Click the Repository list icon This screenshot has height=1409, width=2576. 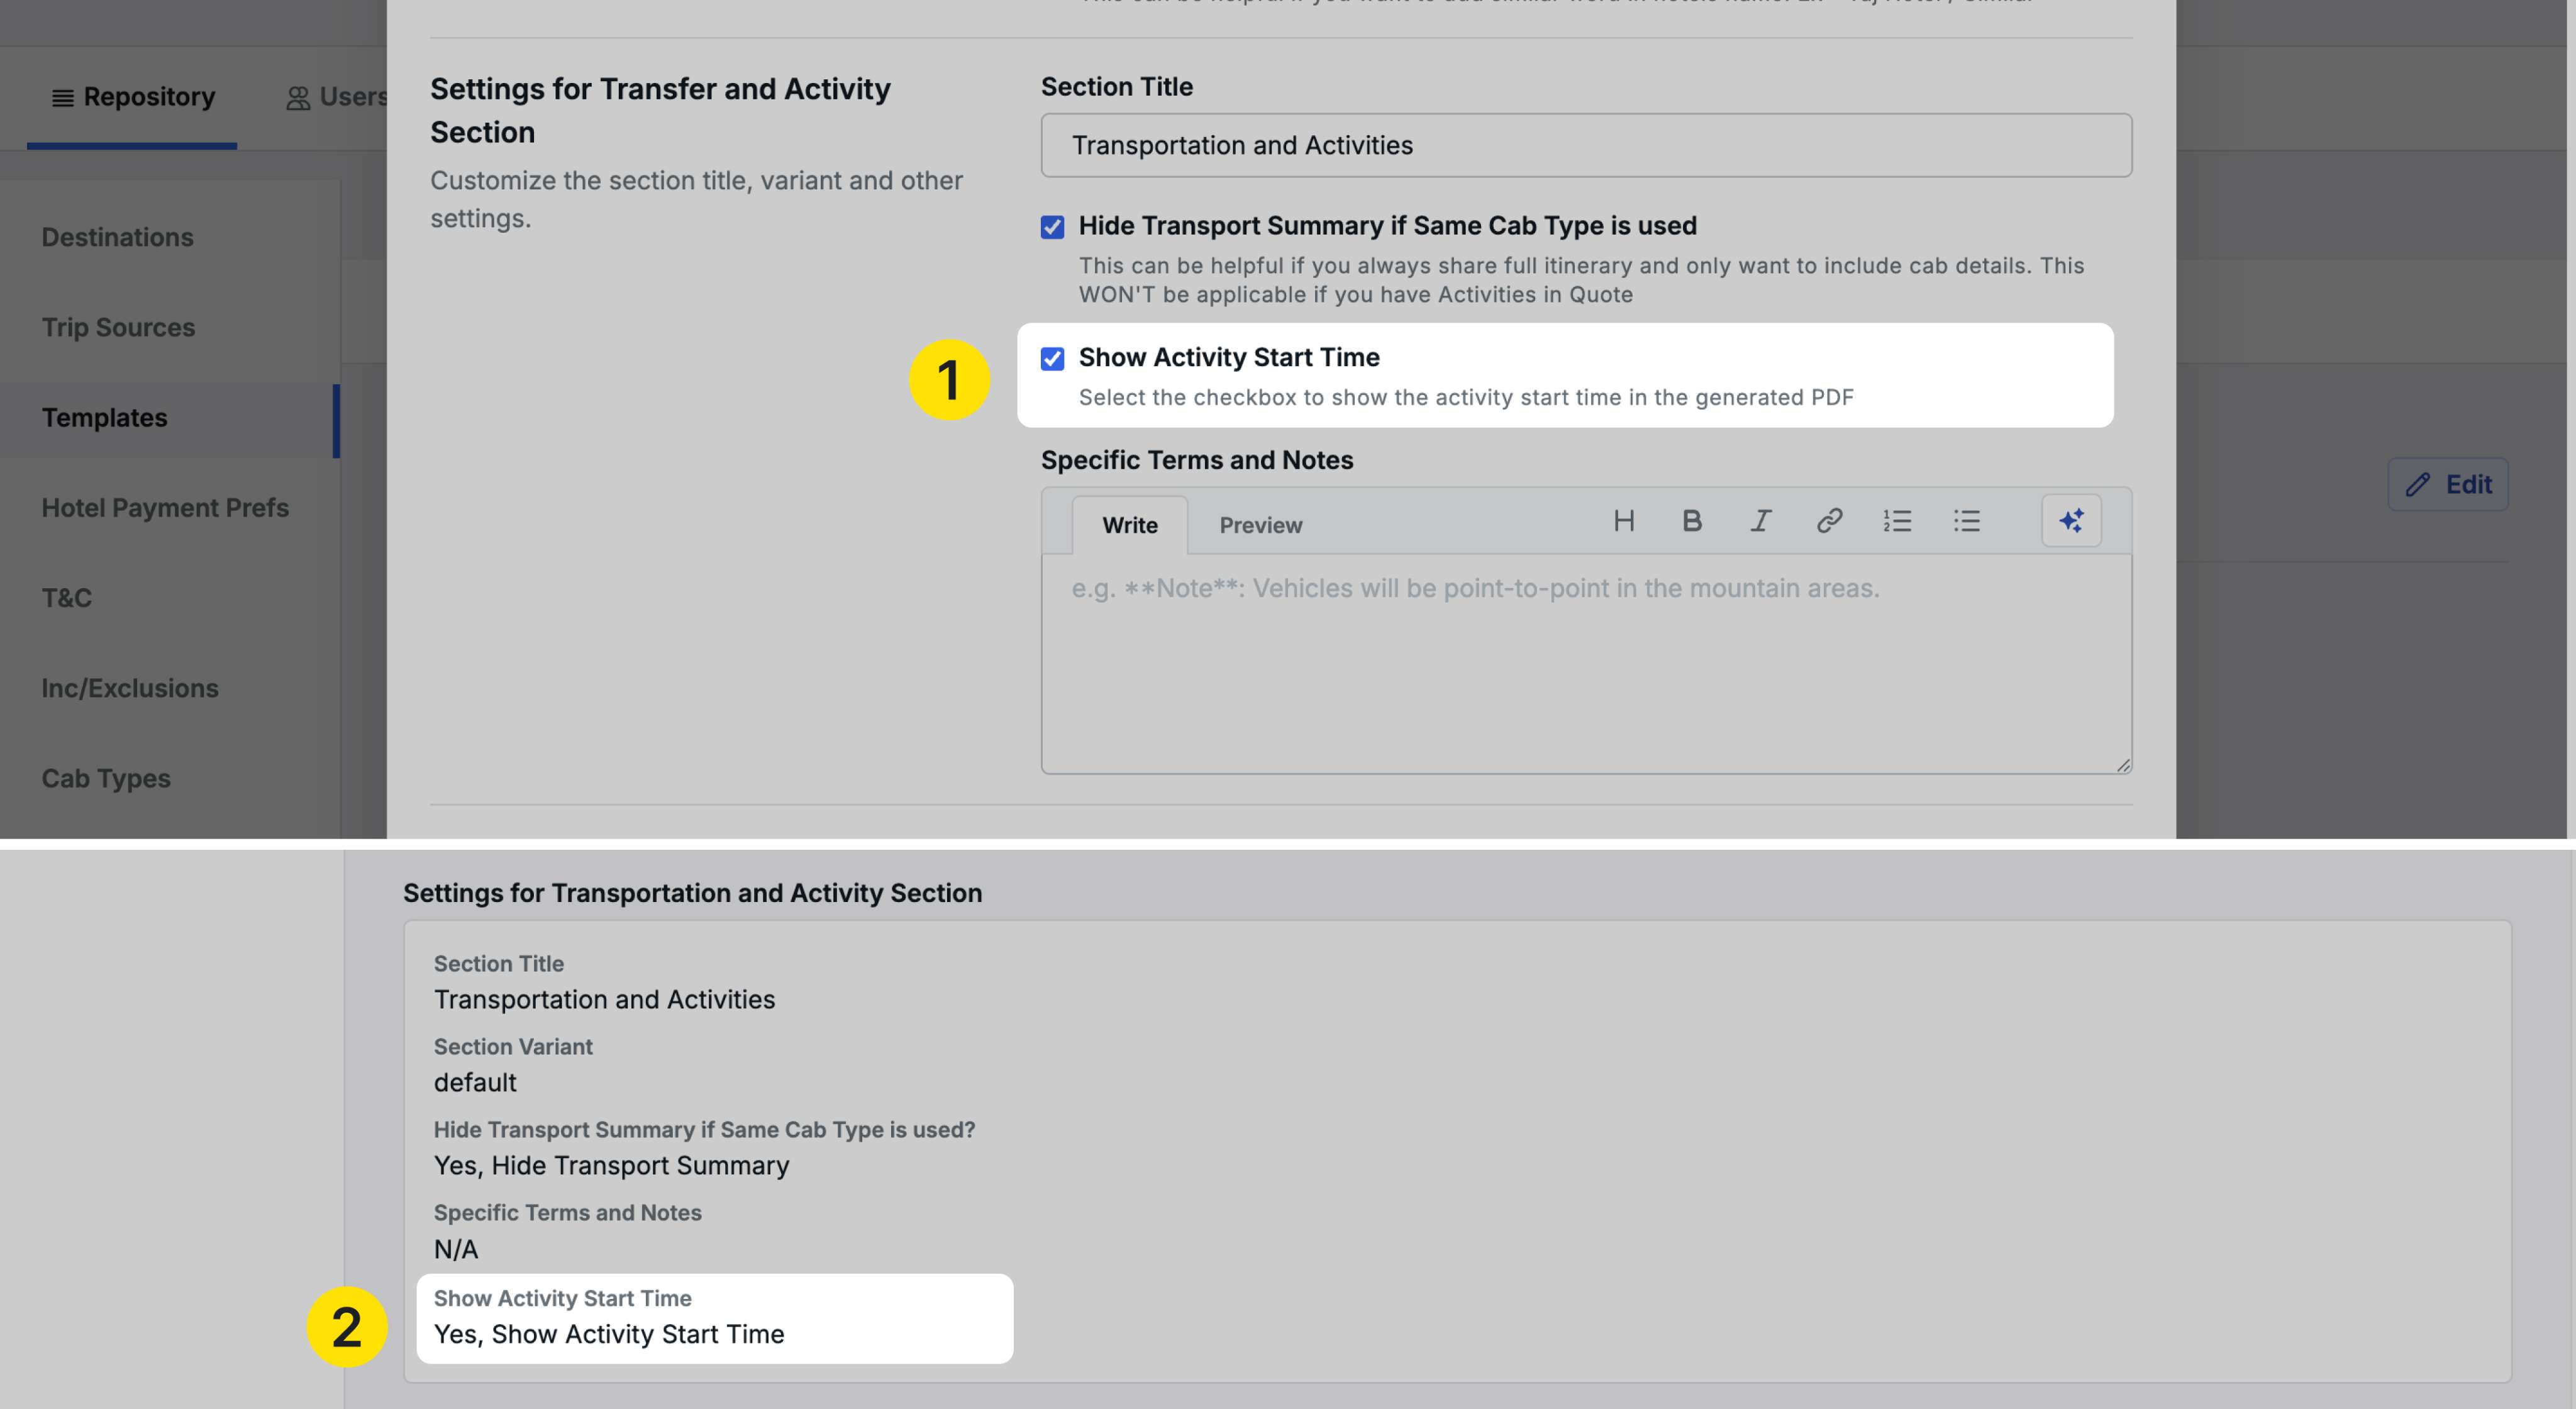point(62,98)
